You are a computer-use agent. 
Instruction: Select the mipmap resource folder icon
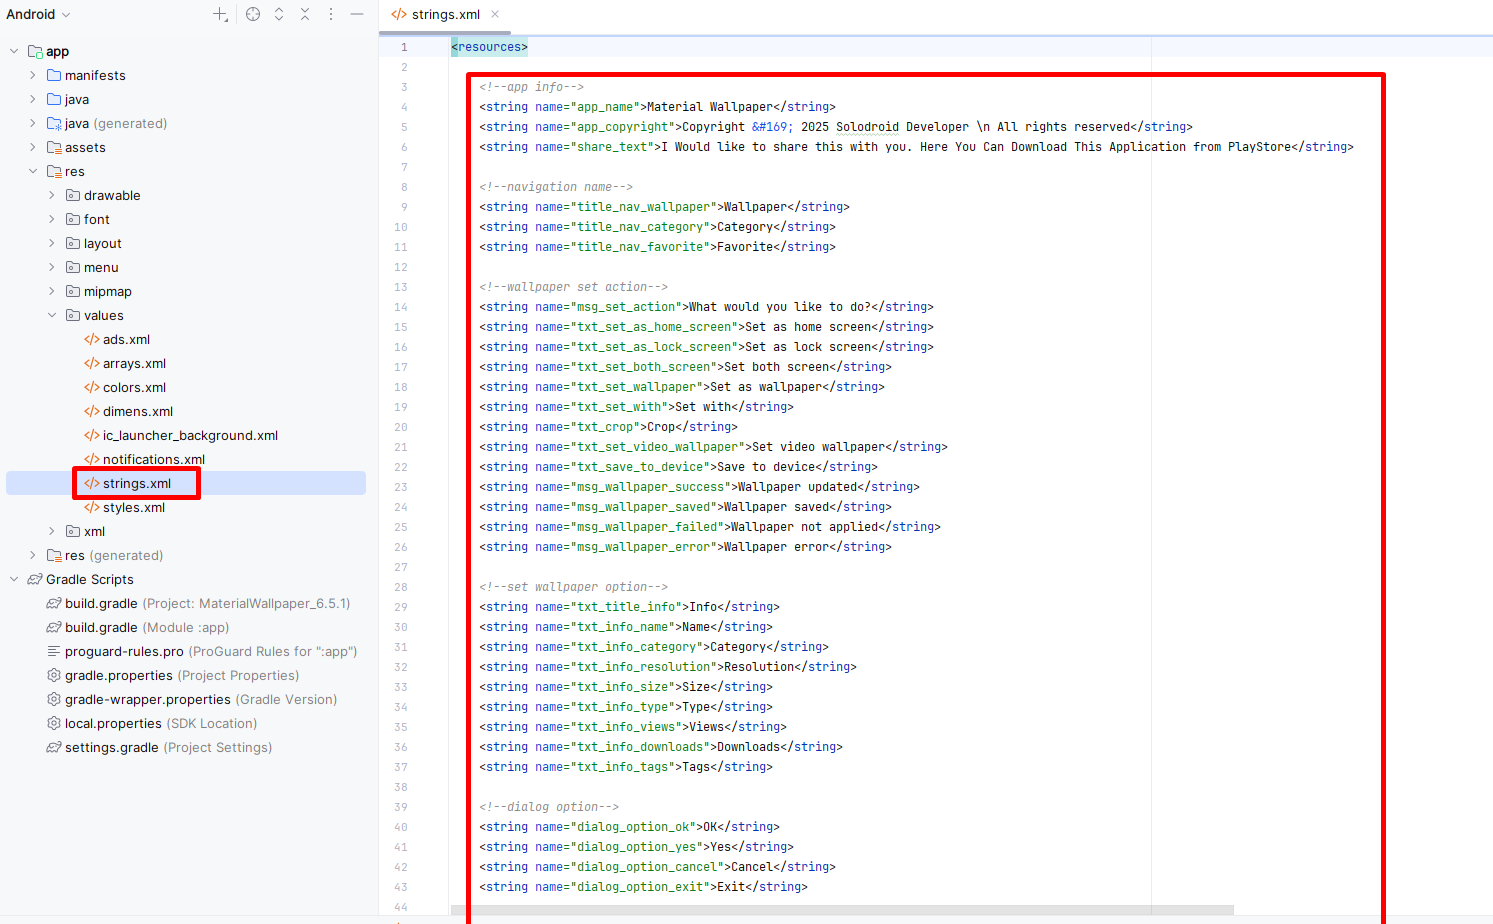tap(73, 291)
